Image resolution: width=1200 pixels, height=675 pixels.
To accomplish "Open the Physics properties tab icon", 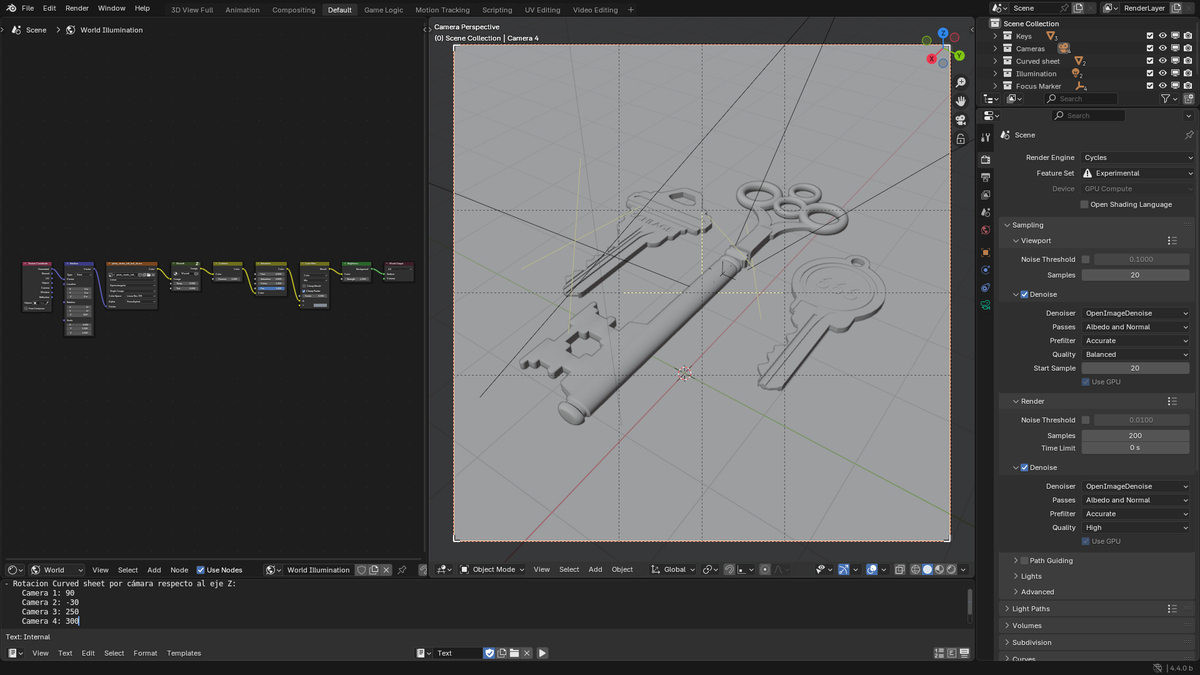I will pyautogui.click(x=986, y=270).
